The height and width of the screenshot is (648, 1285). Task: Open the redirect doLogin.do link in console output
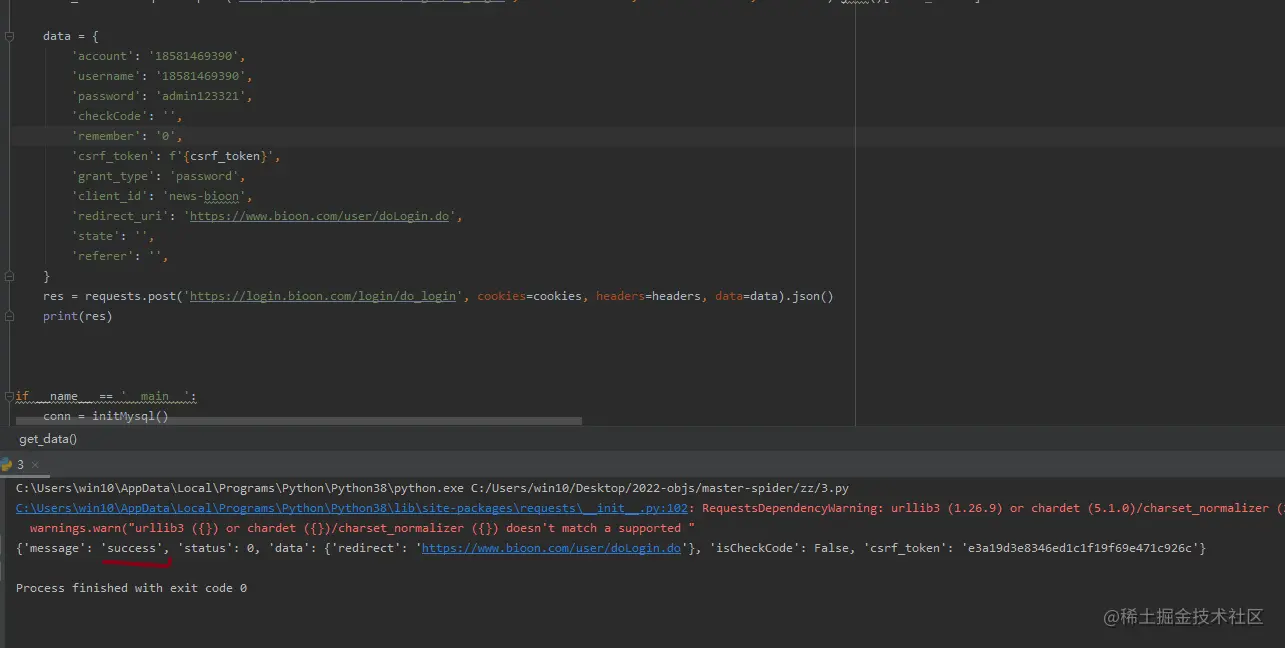click(x=551, y=548)
